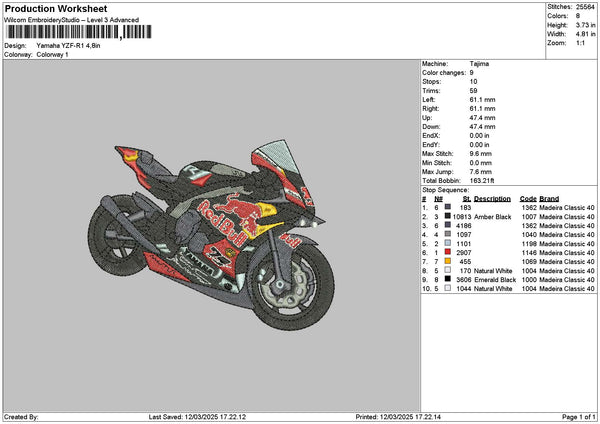Click the 'Colorway 1' value

point(52,55)
